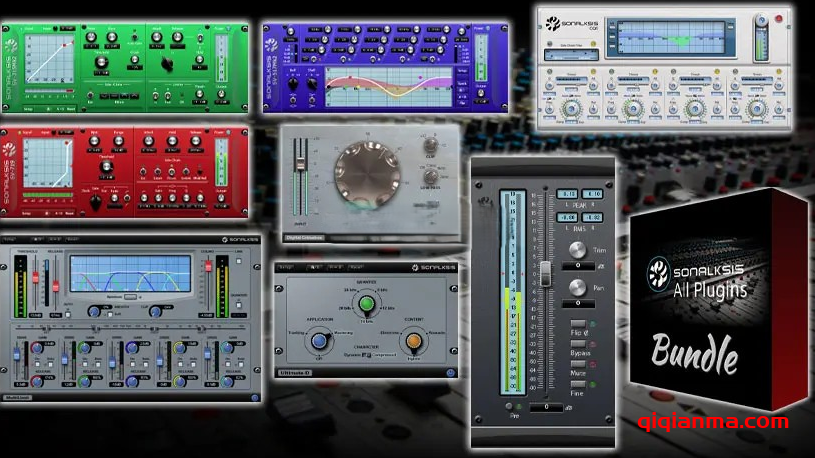Turn the Trim knob on meter plugin
Image resolution: width=815 pixels, height=458 pixels.
[x=578, y=249]
